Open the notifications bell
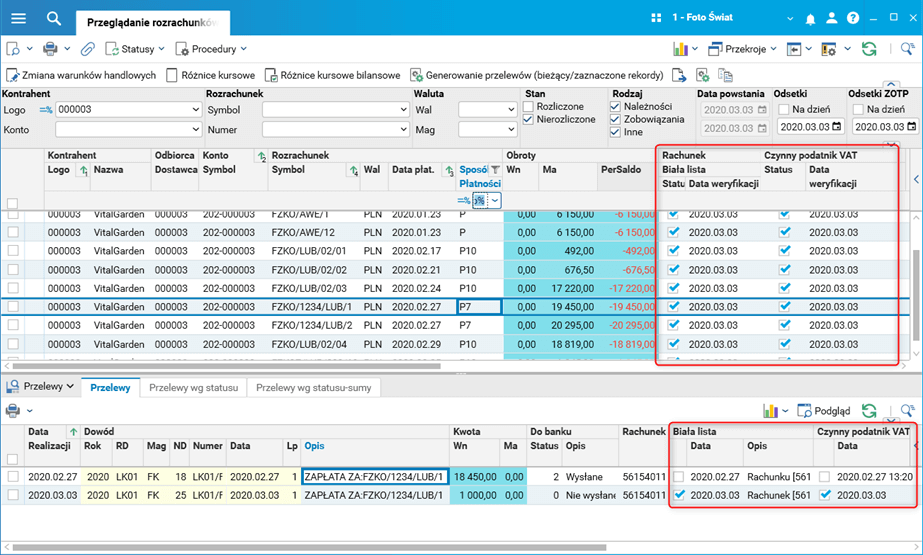This screenshot has height=555, width=923. [810, 18]
